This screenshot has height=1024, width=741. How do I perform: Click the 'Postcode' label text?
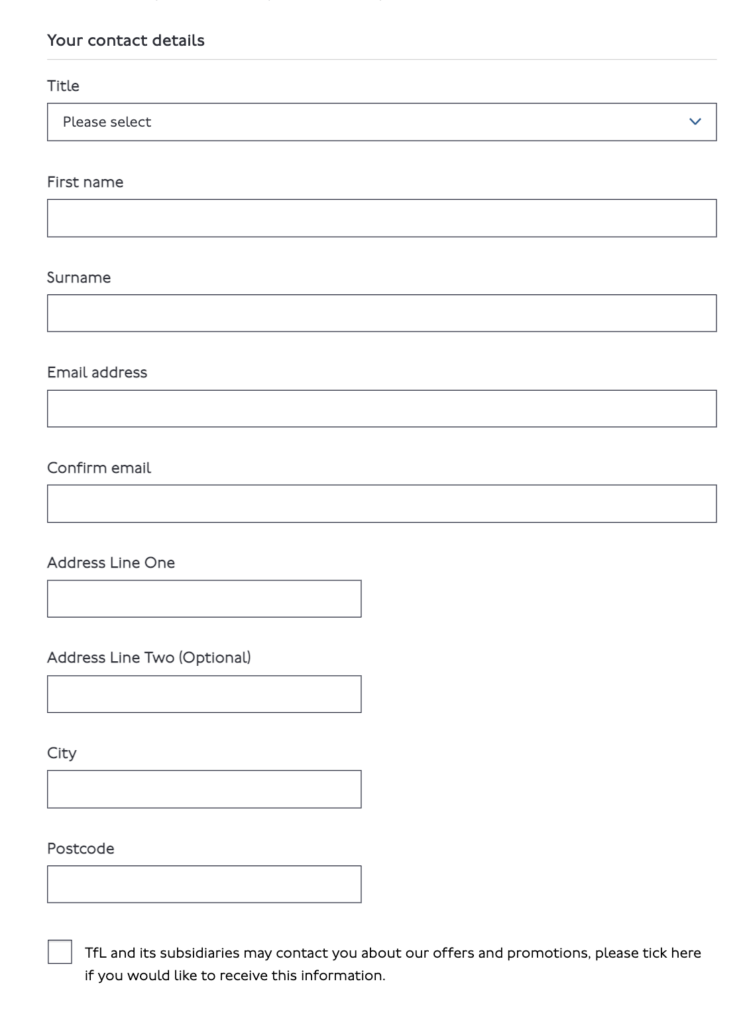(81, 848)
